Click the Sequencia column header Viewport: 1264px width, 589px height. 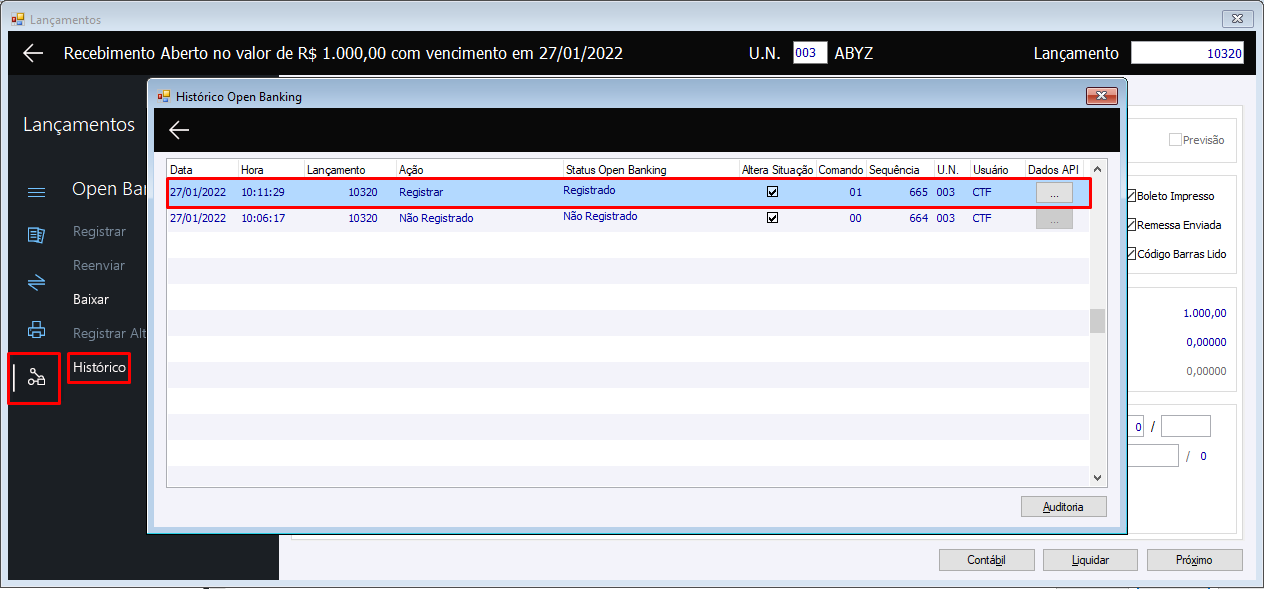(x=900, y=169)
